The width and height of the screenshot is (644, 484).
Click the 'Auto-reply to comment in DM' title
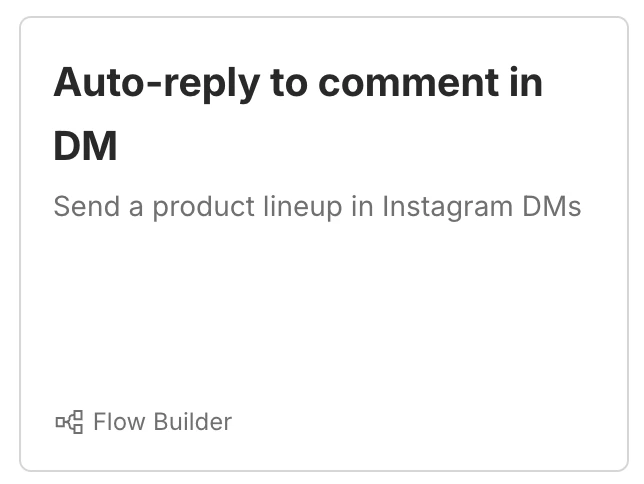tap(298, 114)
